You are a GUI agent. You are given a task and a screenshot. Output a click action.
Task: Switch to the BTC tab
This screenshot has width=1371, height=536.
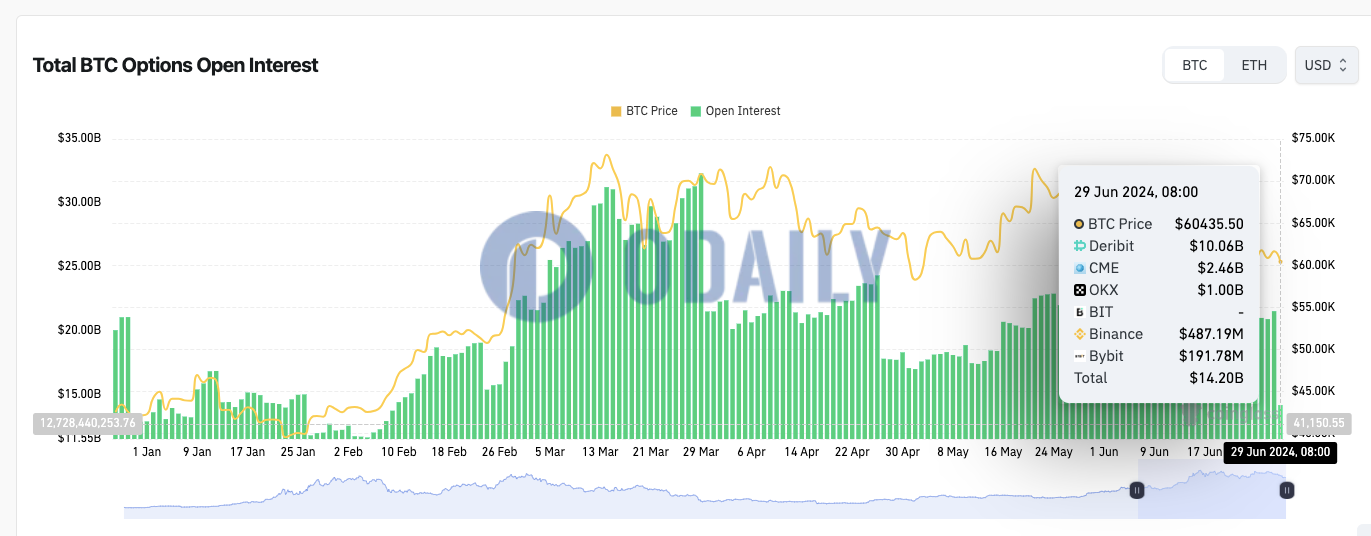(x=1195, y=65)
